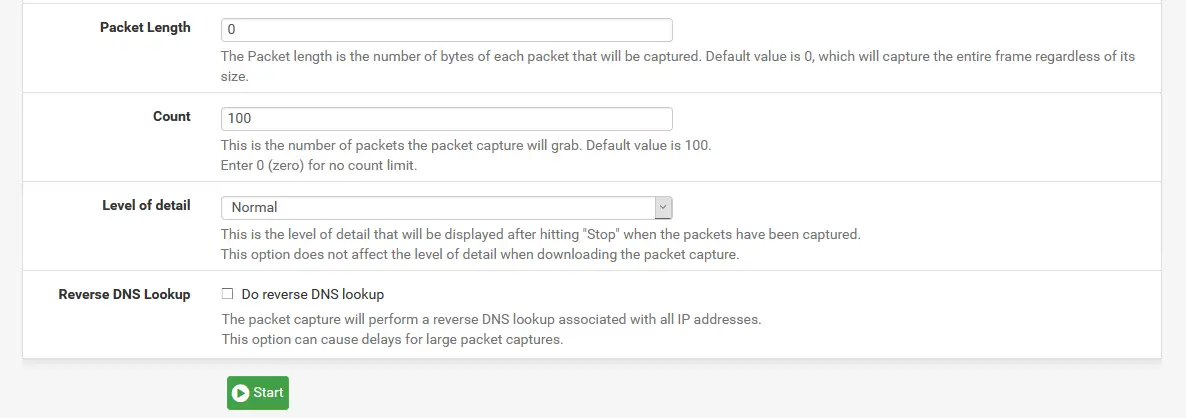This screenshot has height=418, width=1186.
Task: Click into the Count input field
Action: pyautogui.click(x=446, y=118)
